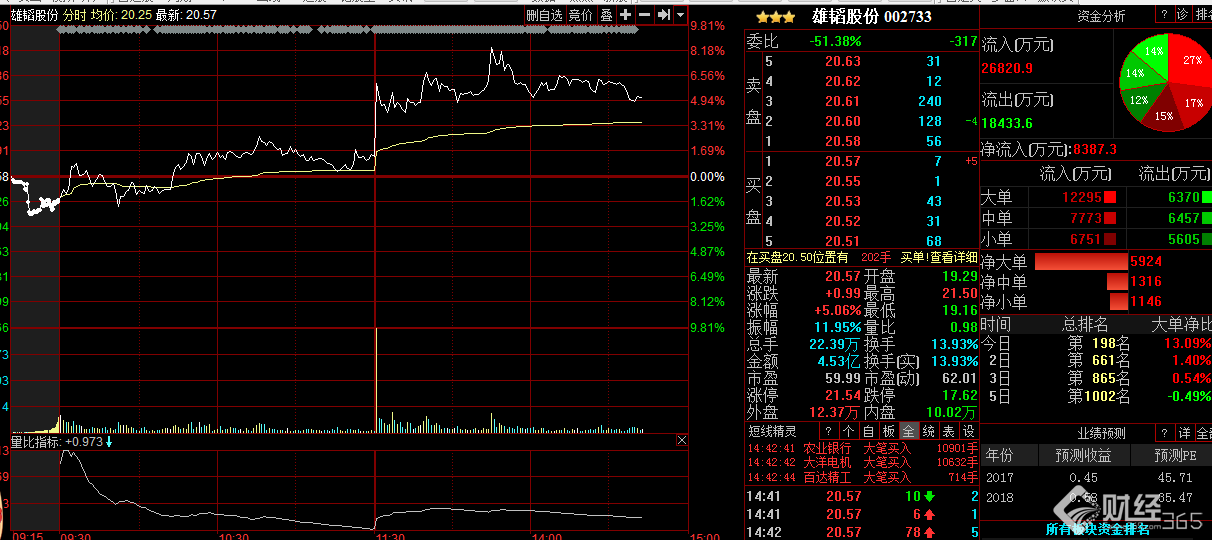Click the tall volume spike bar
The height and width of the screenshot is (540, 1212).
tap(375, 381)
